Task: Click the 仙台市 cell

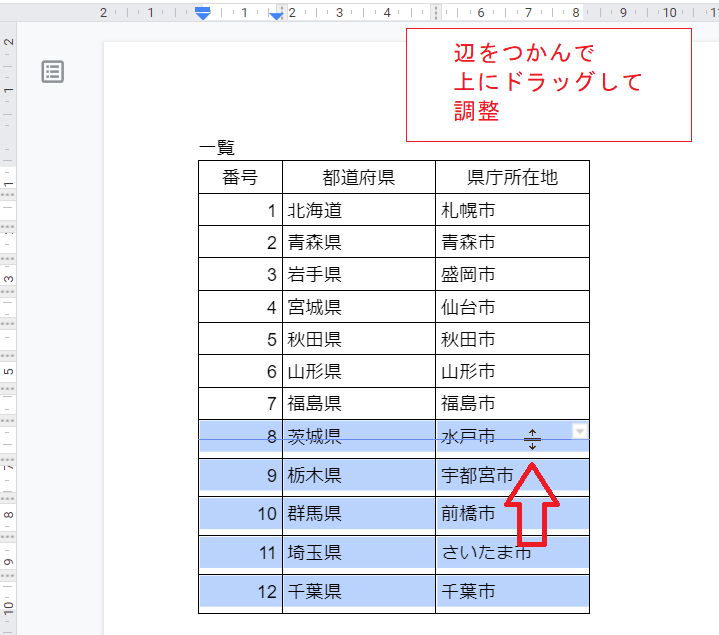Action: [512, 307]
